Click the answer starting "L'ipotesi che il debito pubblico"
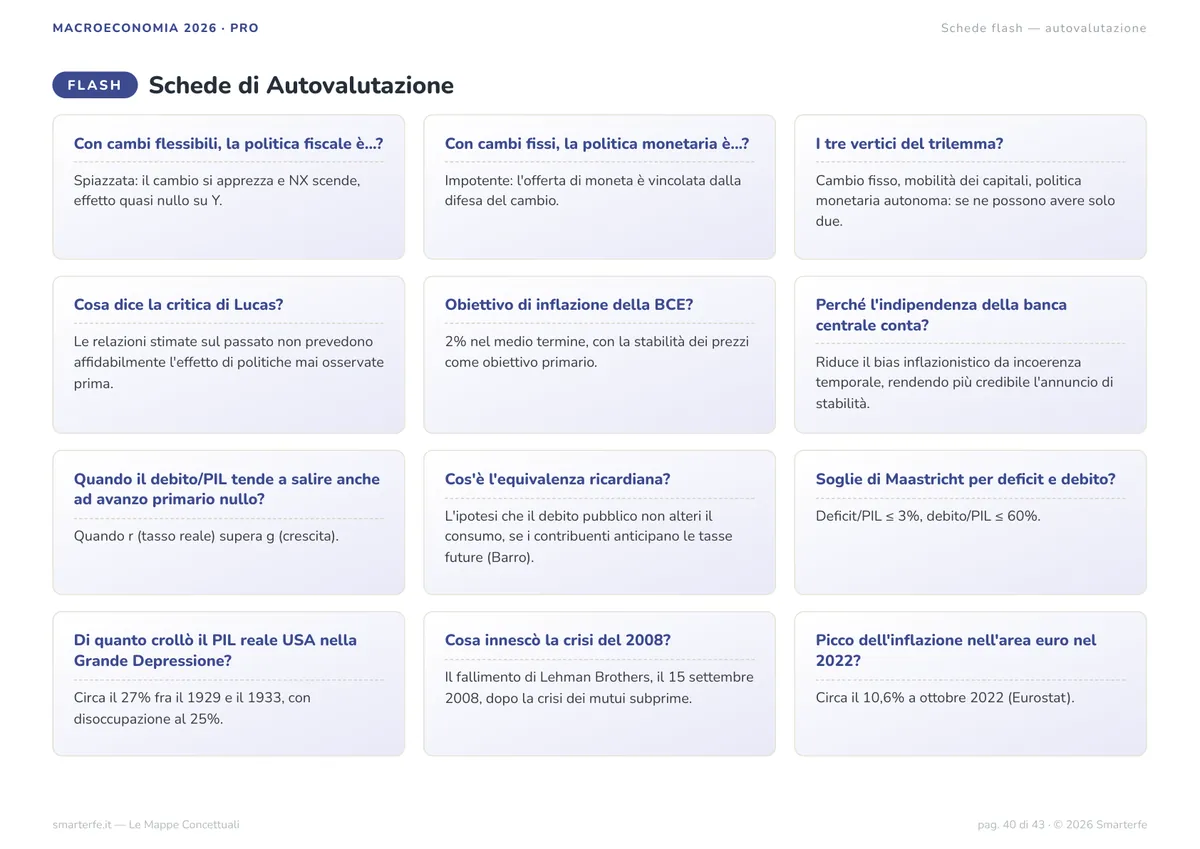The height and width of the screenshot is (849, 1200). [589, 536]
